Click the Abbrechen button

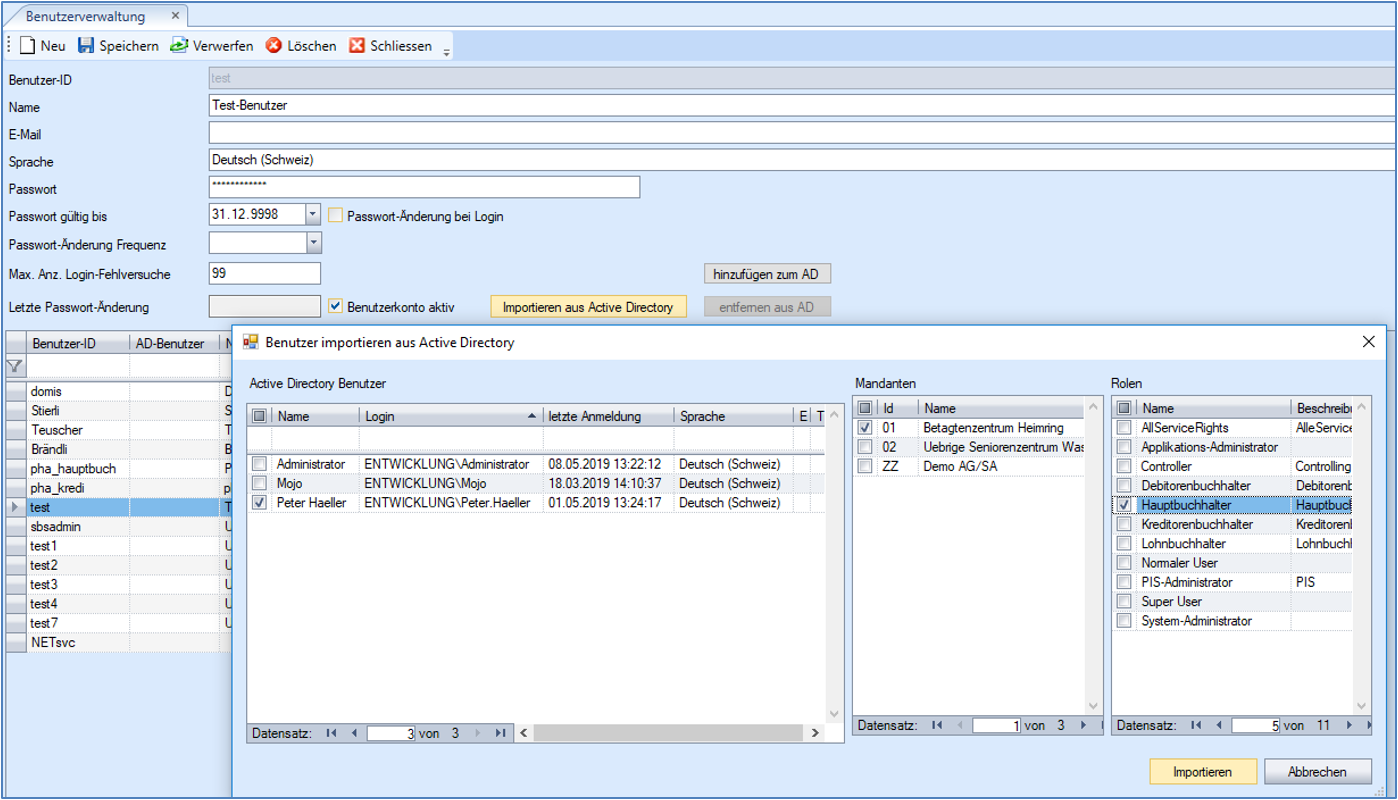[x=1317, y=771]
